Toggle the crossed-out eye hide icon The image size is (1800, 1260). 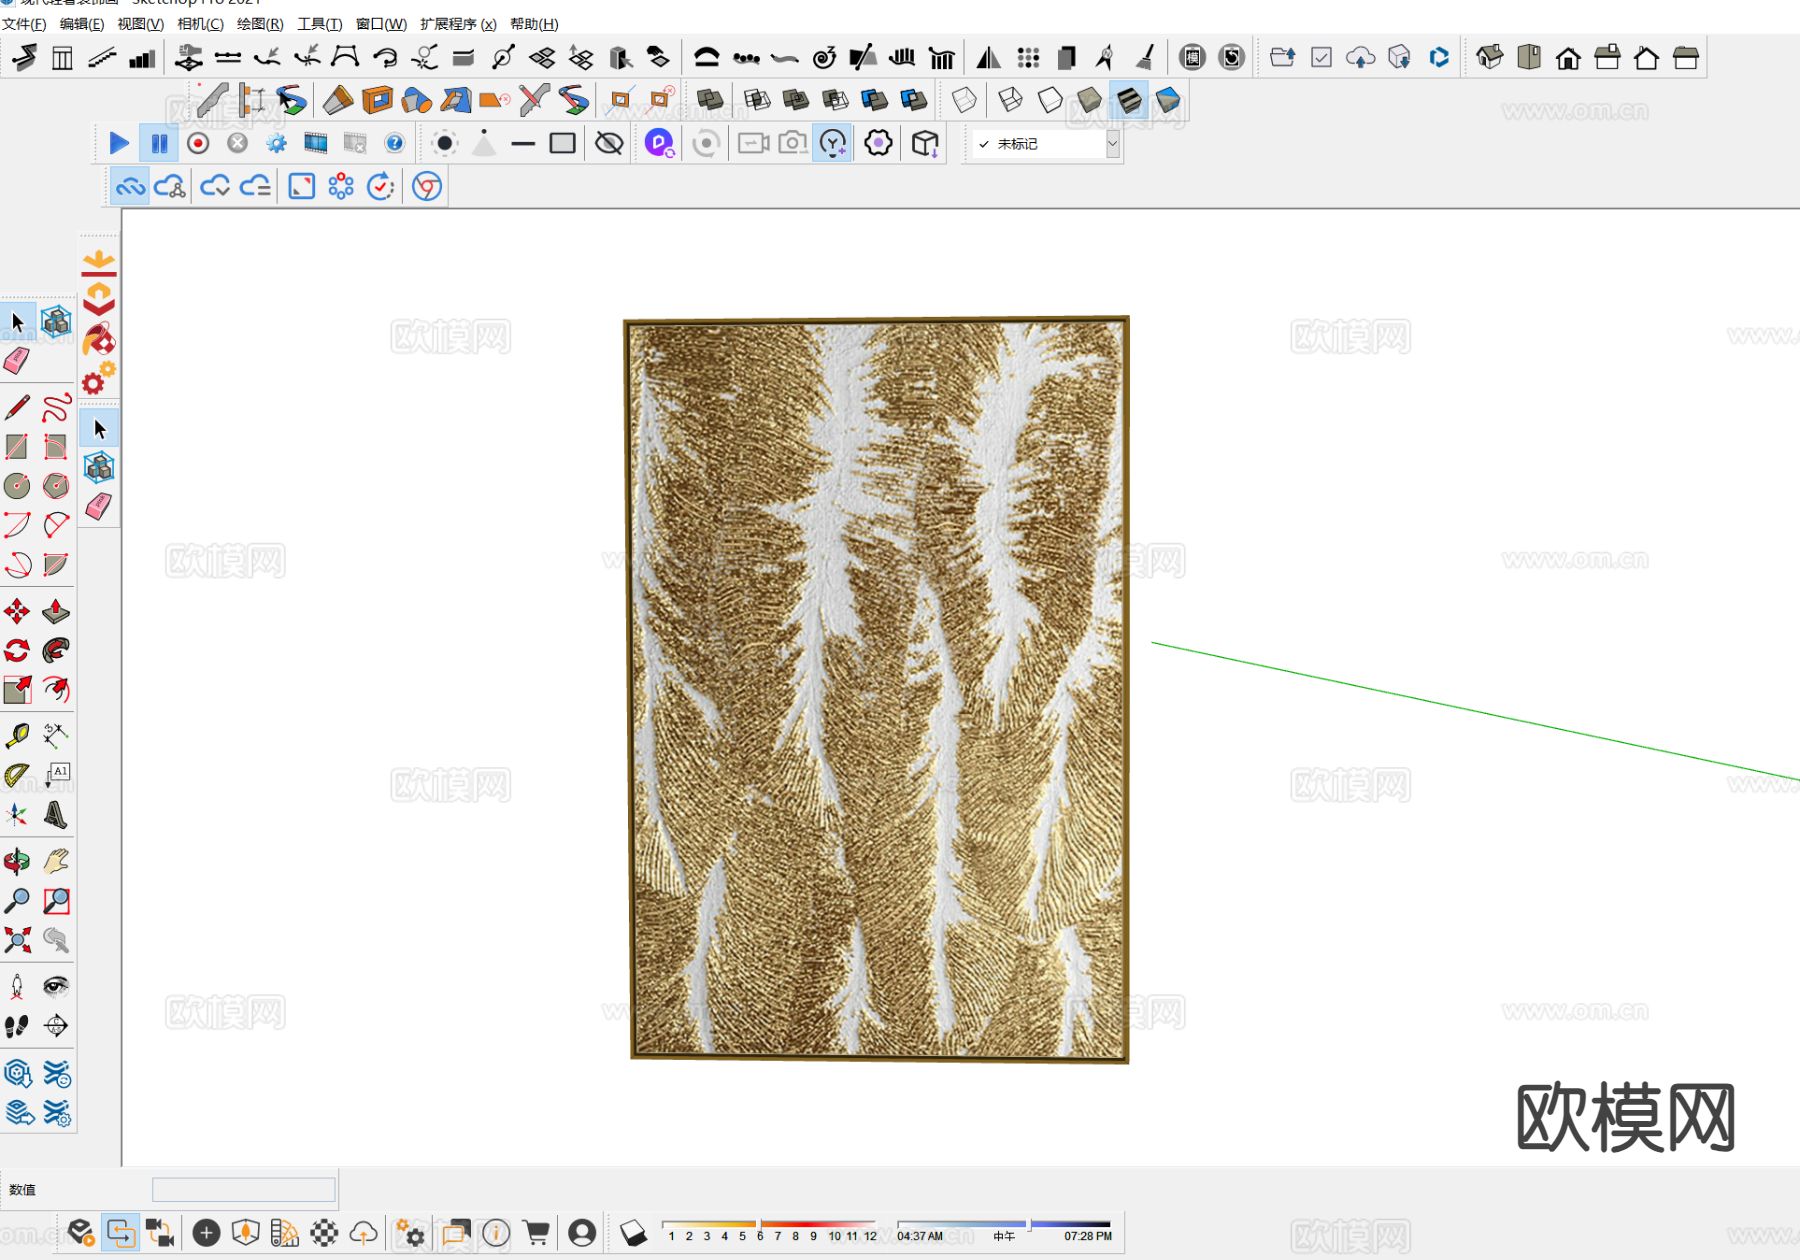608,144
